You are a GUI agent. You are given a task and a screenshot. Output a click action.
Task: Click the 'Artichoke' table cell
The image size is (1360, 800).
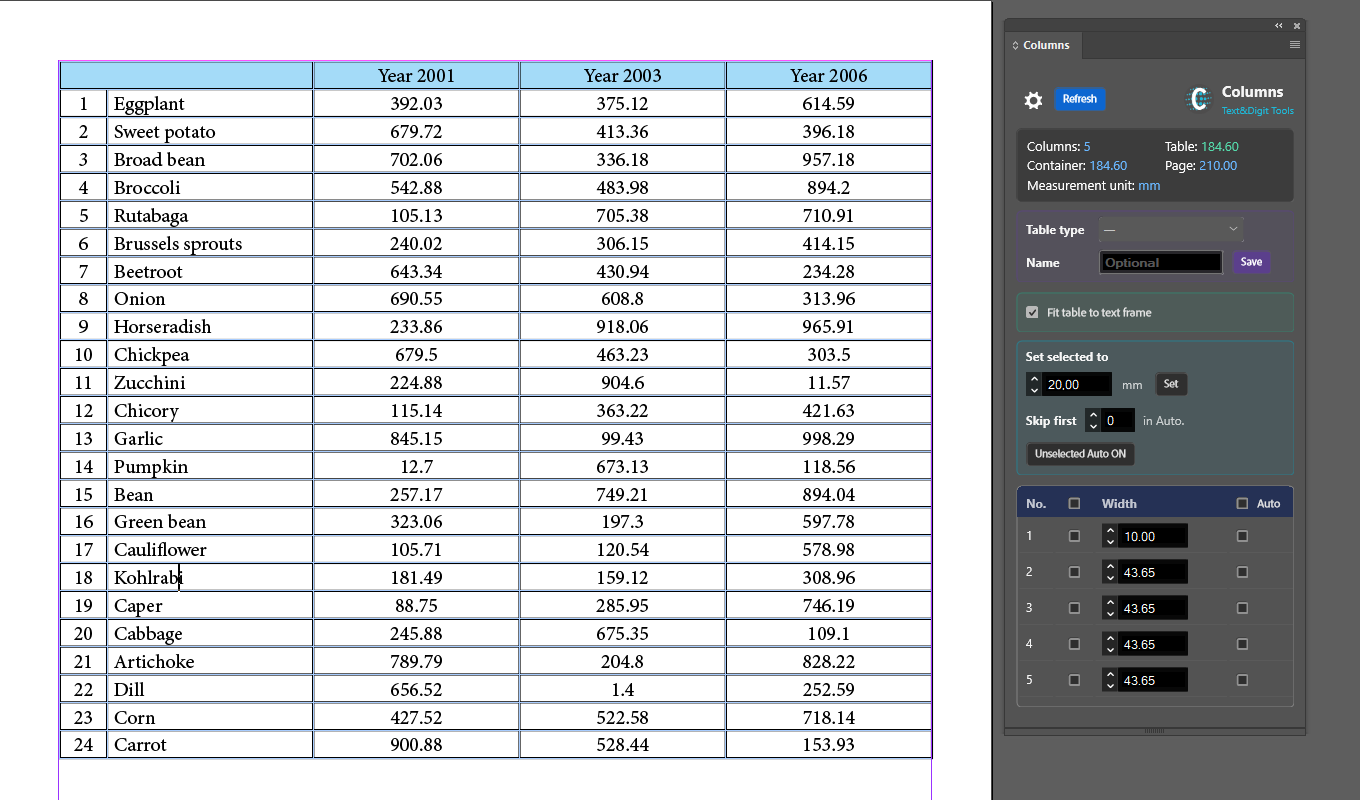(210, 661)
